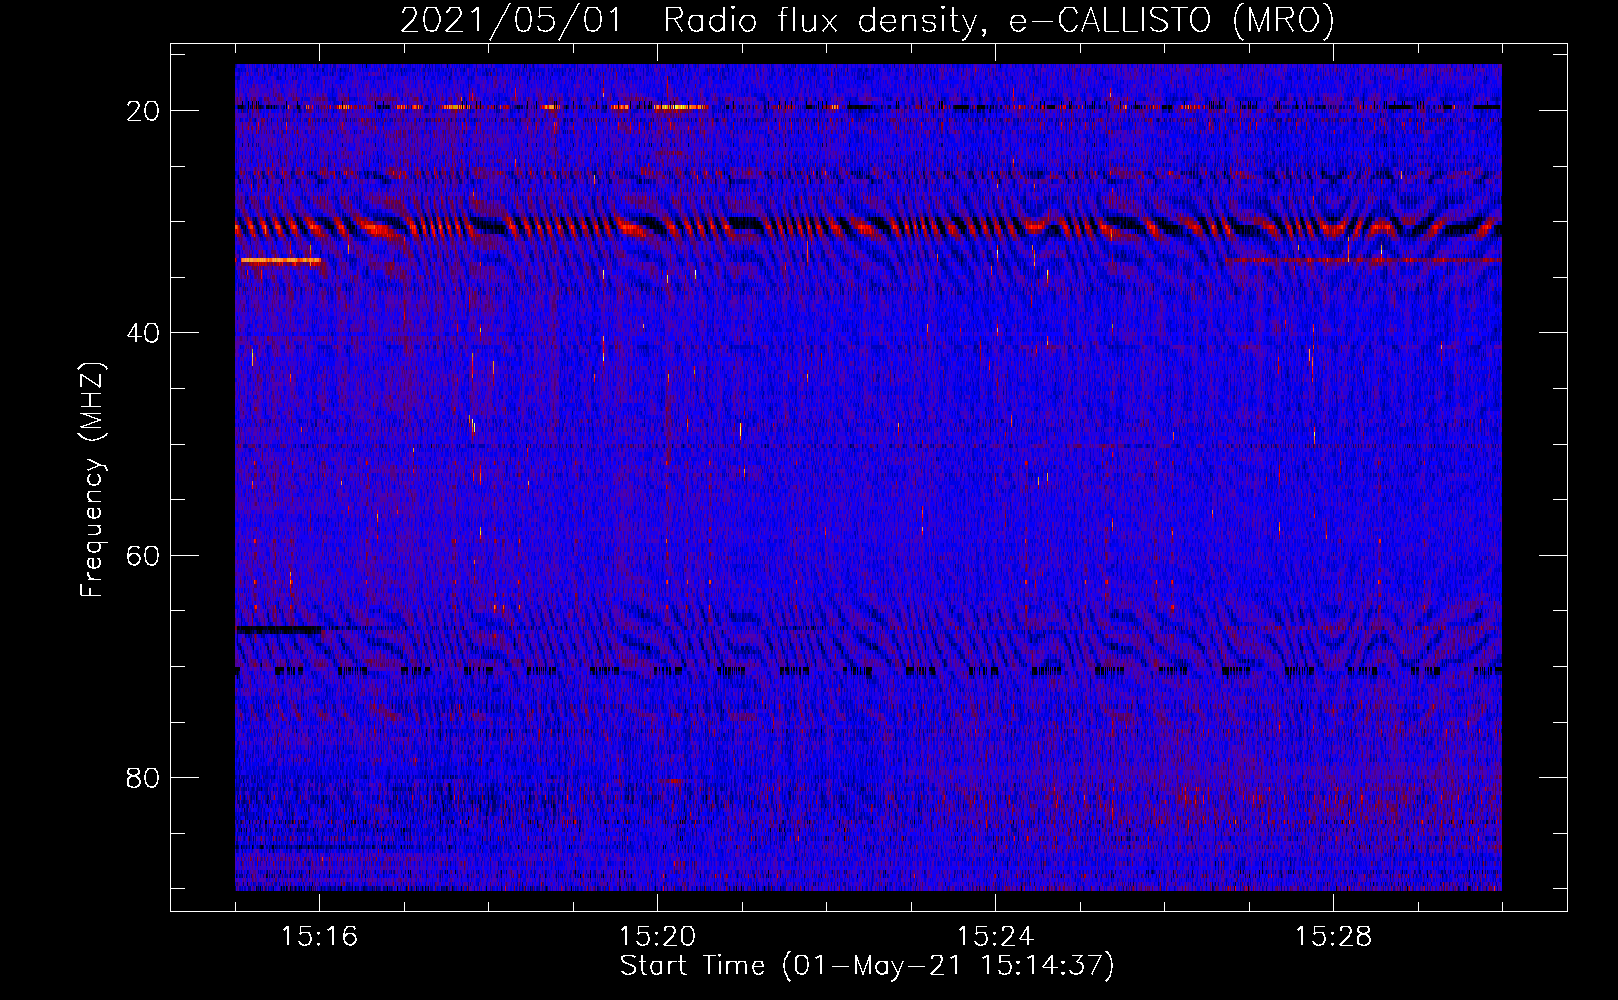The width and height of the screenshot is (1618, 1000).
Task: Click the 15:28 time tick label
Action: click(x=1333, y=937)
